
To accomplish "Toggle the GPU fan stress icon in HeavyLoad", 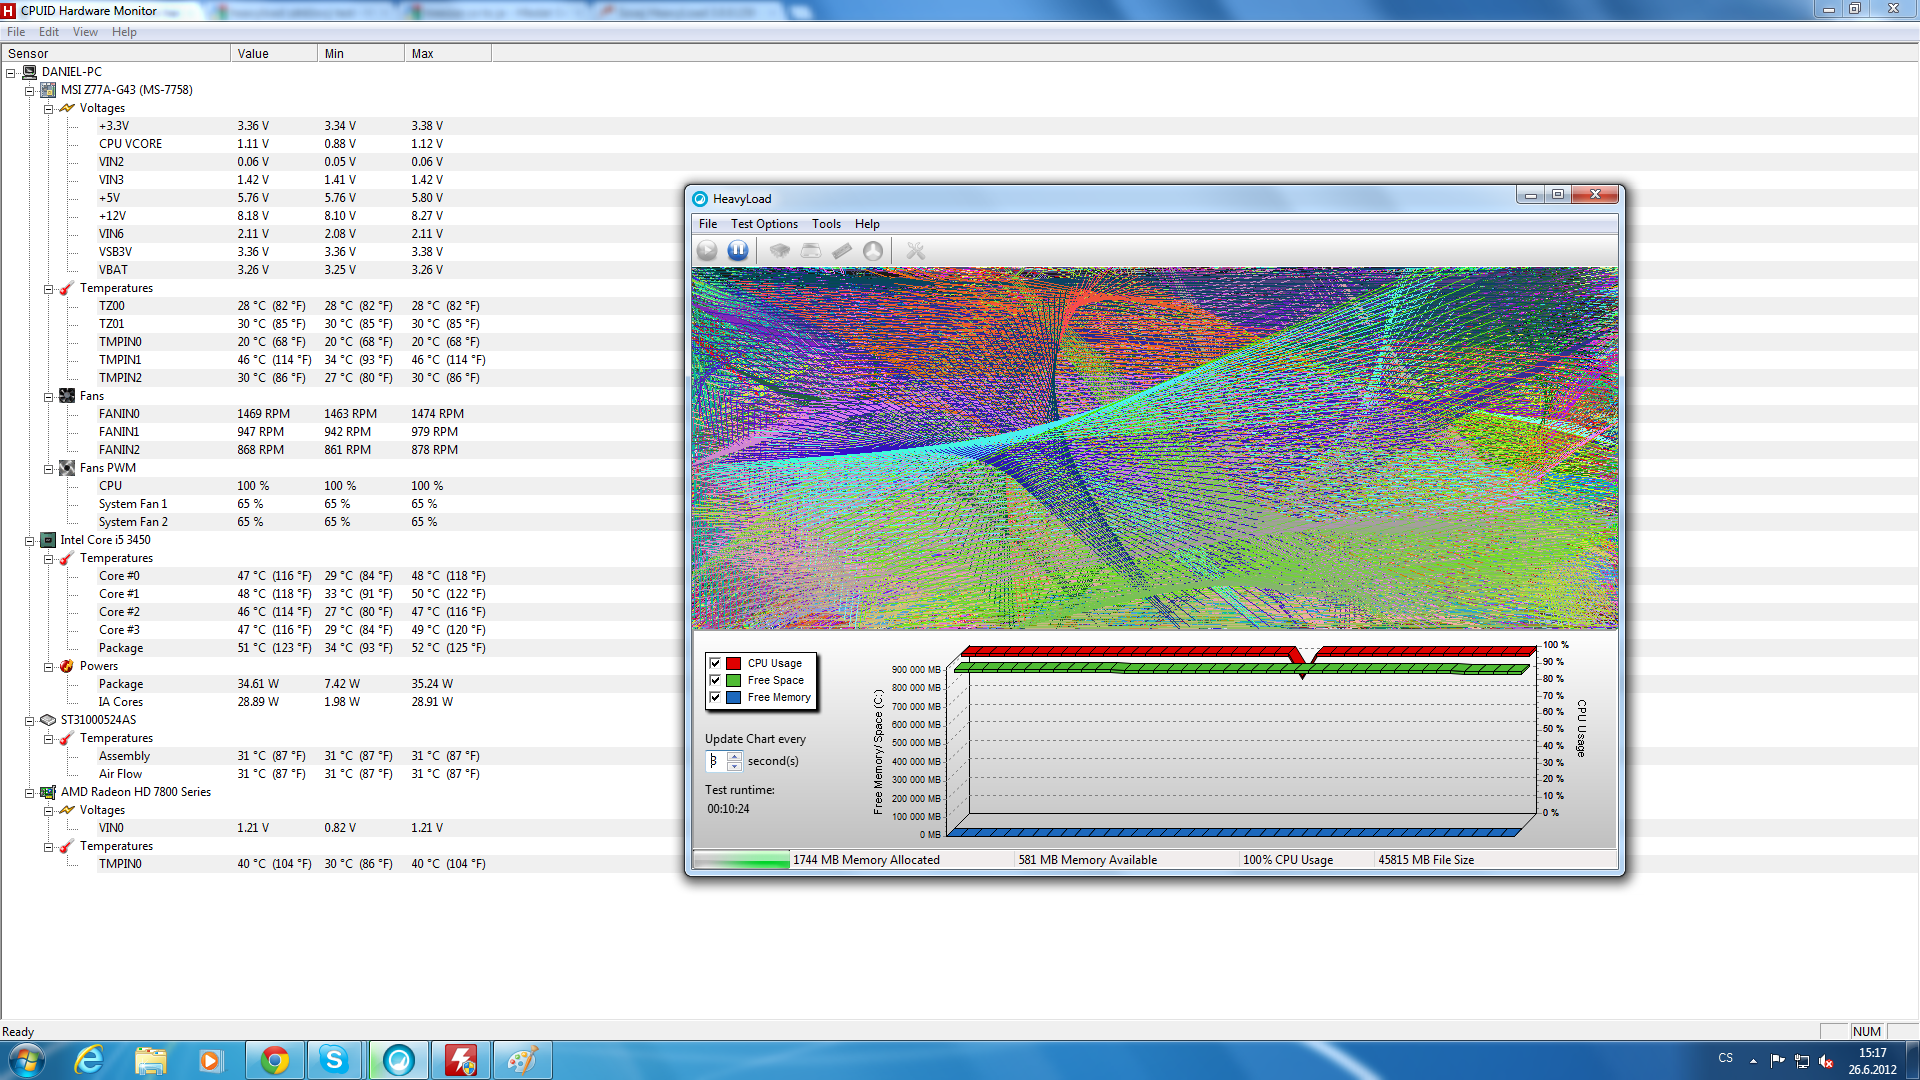I will (873, 251).
